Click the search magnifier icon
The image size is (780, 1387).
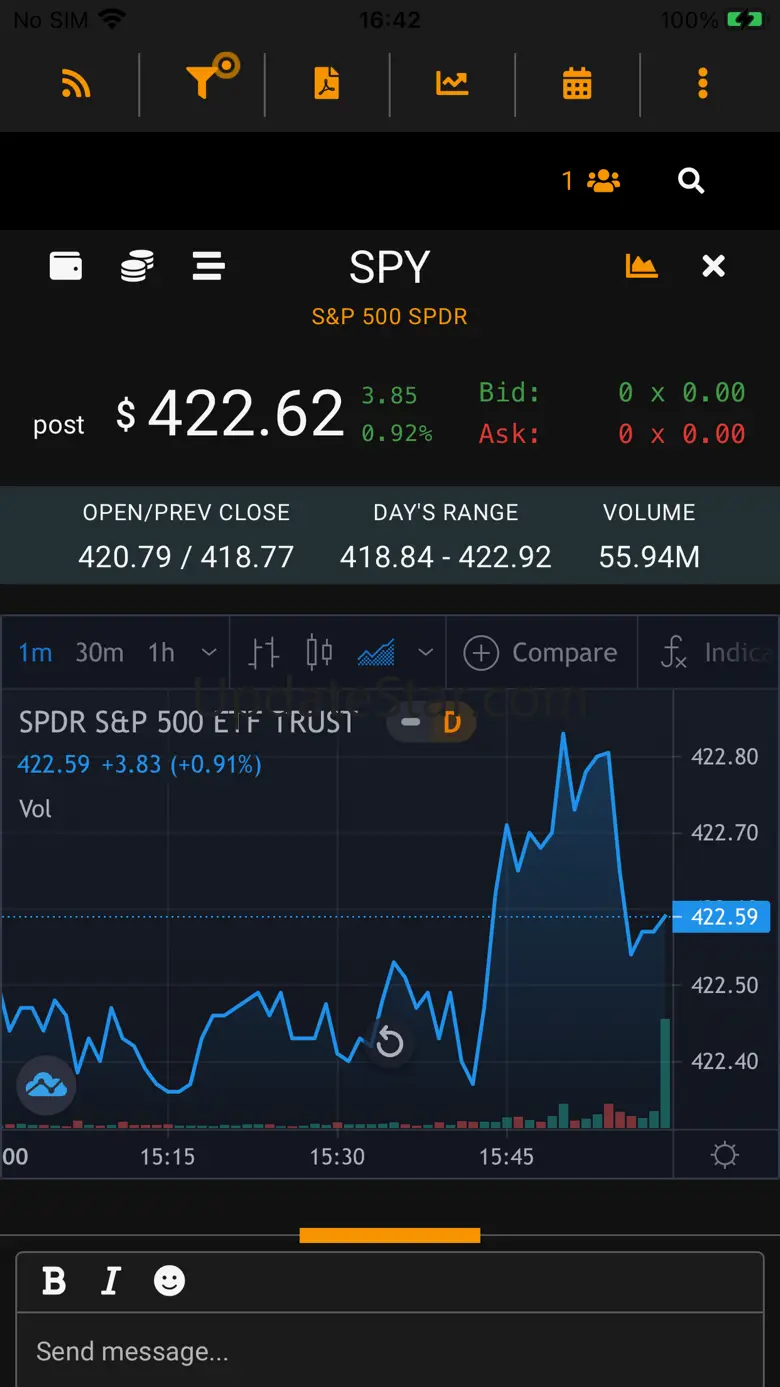[691, 181]
